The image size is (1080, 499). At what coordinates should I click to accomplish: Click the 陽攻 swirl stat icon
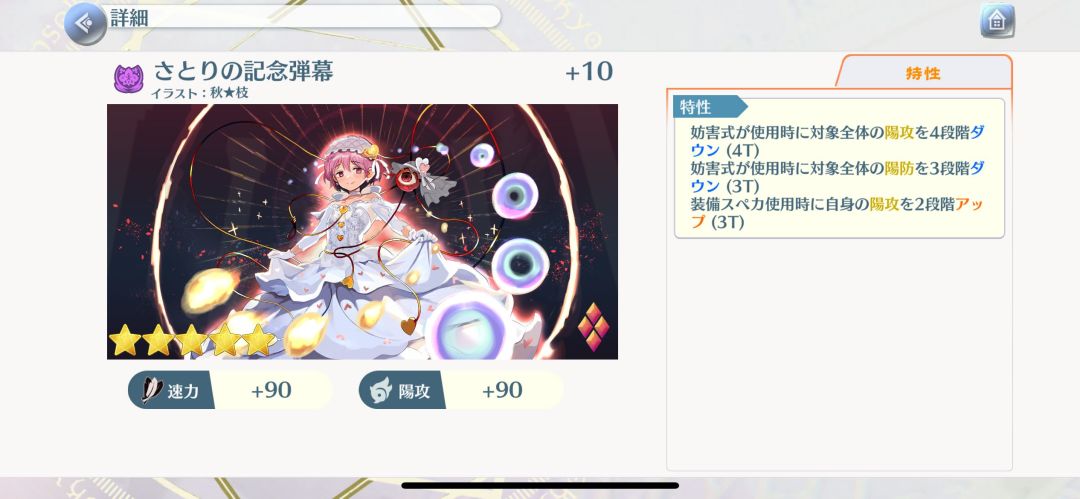click(x=381, y=391)
